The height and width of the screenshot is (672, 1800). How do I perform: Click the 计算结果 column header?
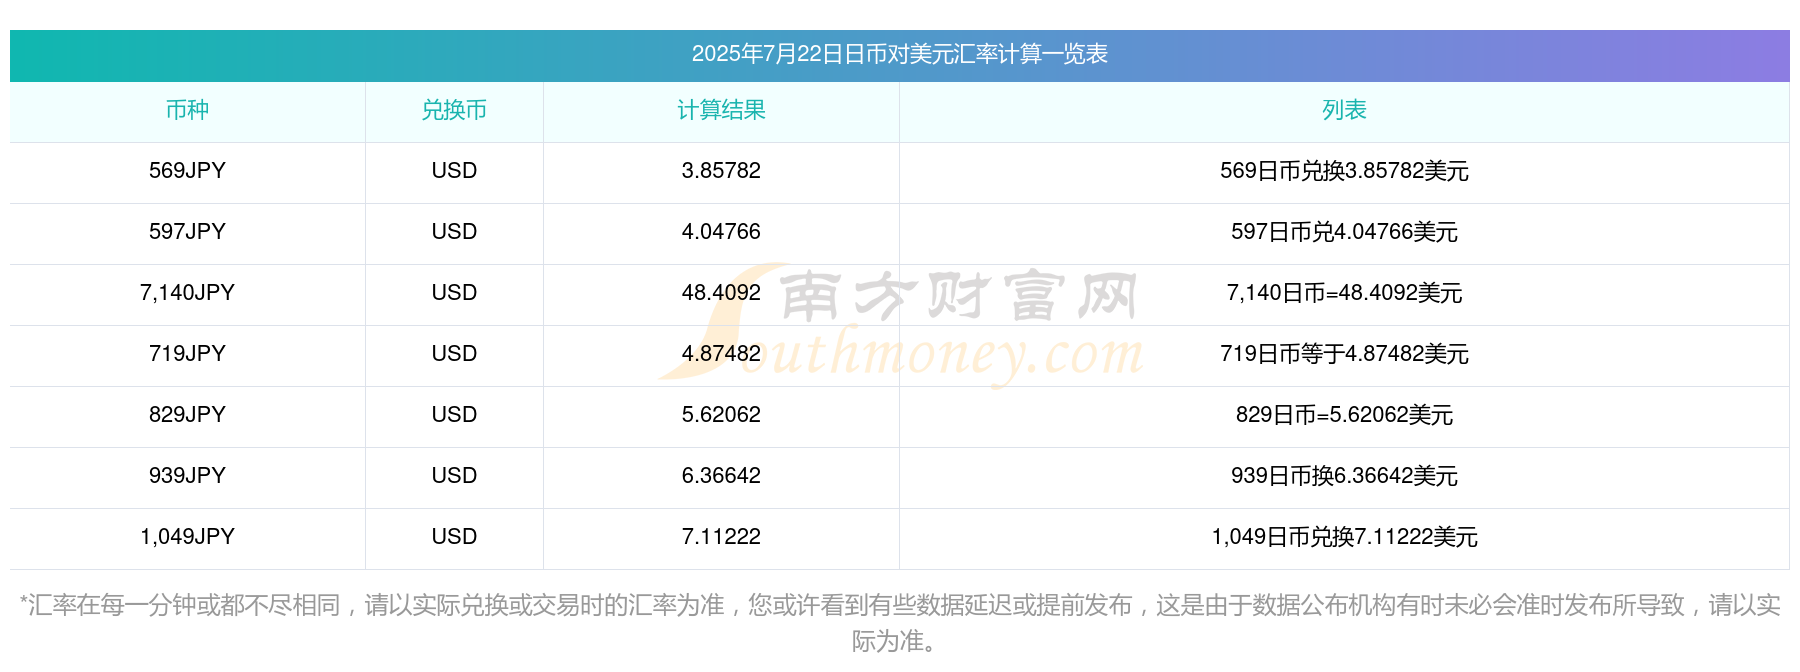pyautogui.click(x=721, y=110)
